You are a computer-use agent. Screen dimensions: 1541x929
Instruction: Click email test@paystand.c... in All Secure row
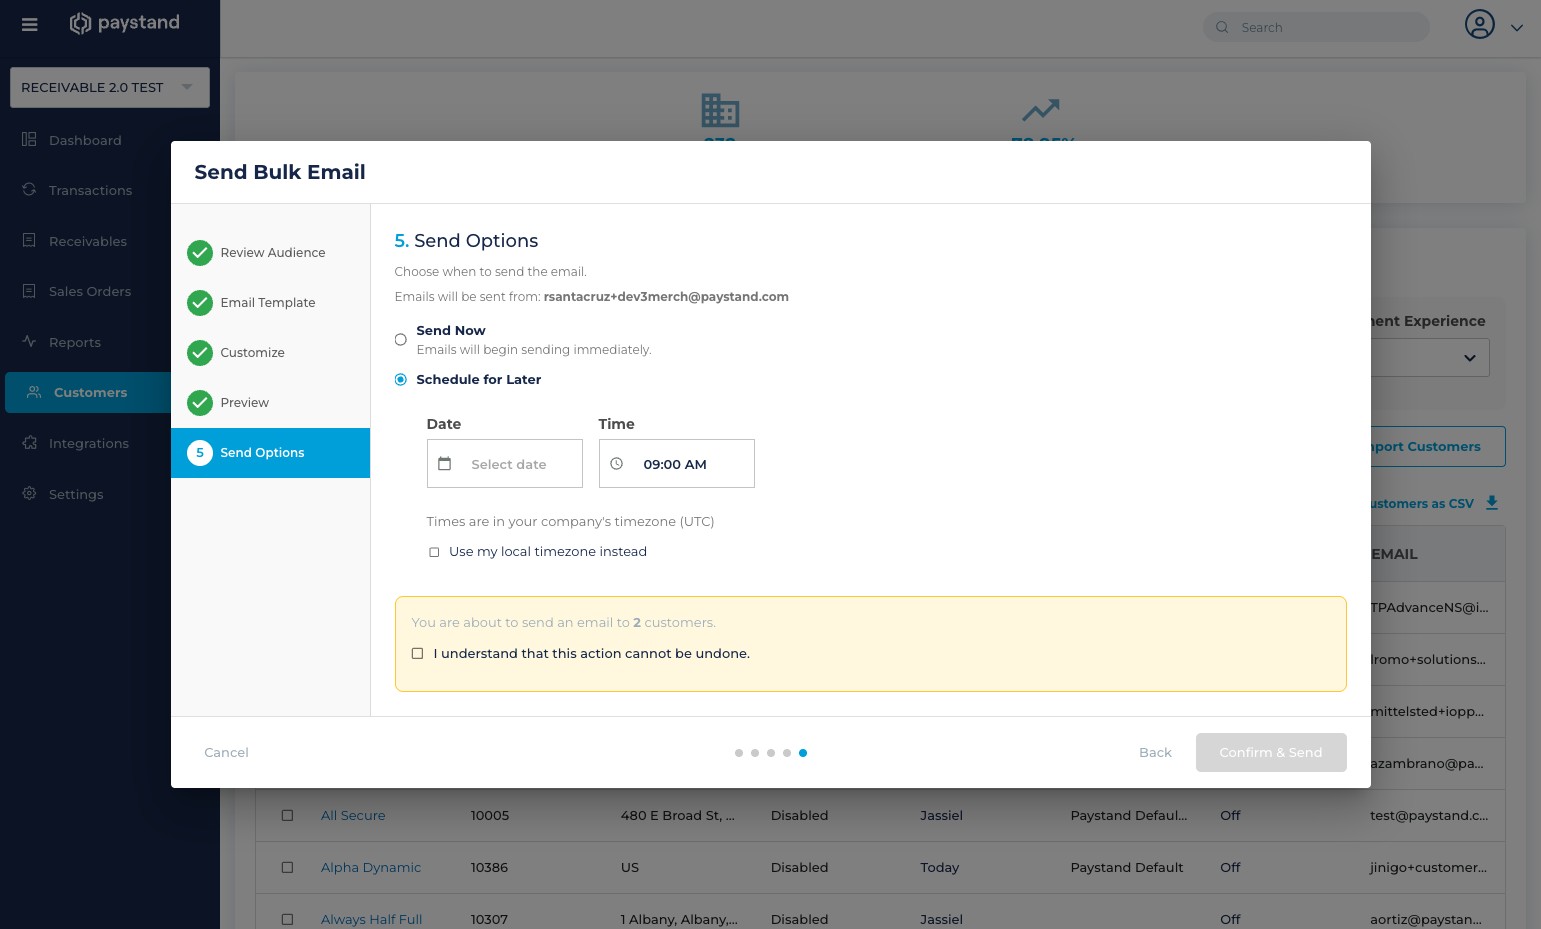tap(1429, 816)
